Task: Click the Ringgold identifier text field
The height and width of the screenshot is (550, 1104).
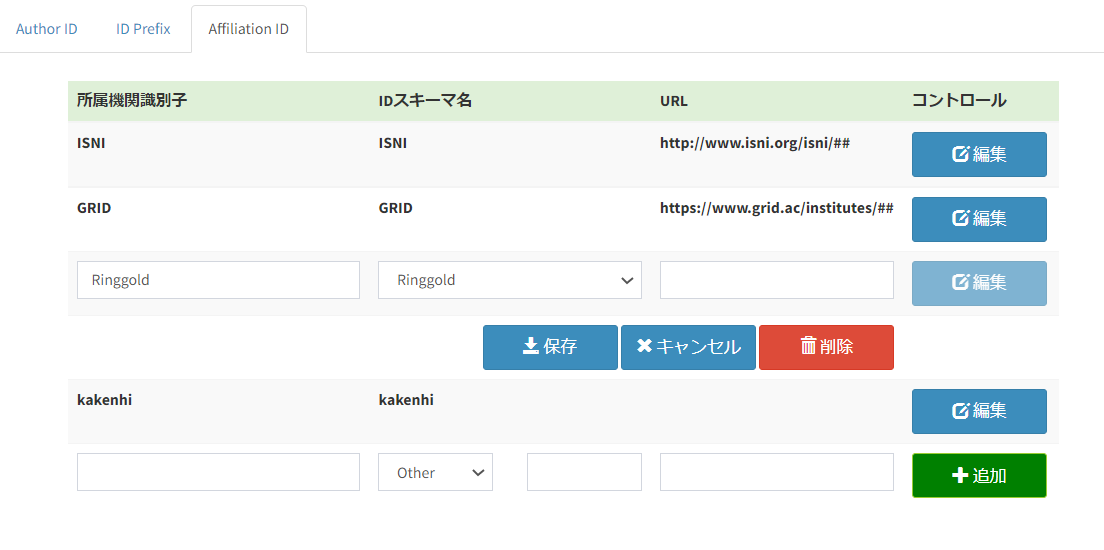Action: pyautogui.click(x=218, y=280)
